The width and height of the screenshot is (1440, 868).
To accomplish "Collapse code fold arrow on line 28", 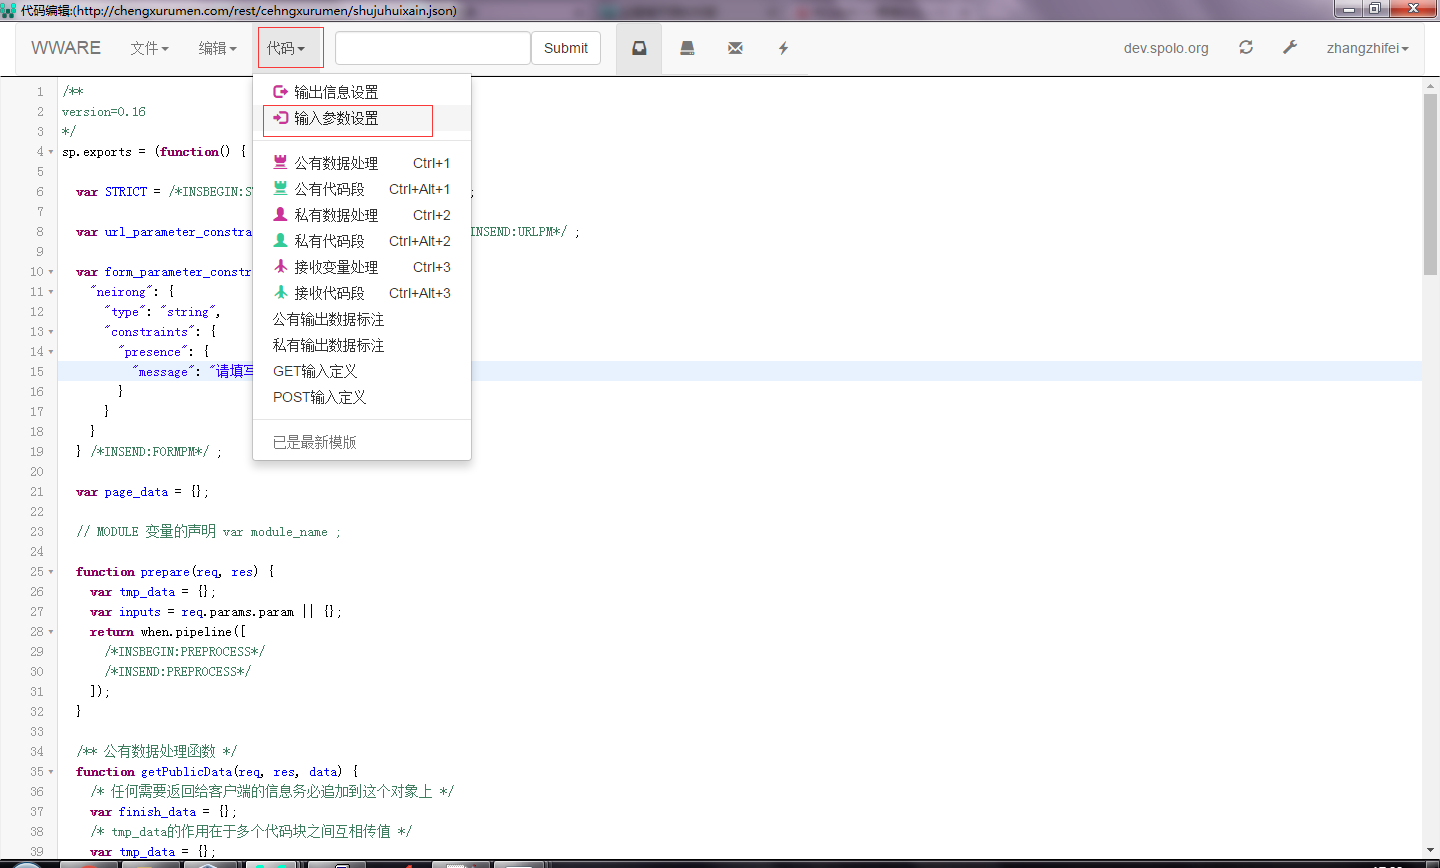I will [51, 632].
